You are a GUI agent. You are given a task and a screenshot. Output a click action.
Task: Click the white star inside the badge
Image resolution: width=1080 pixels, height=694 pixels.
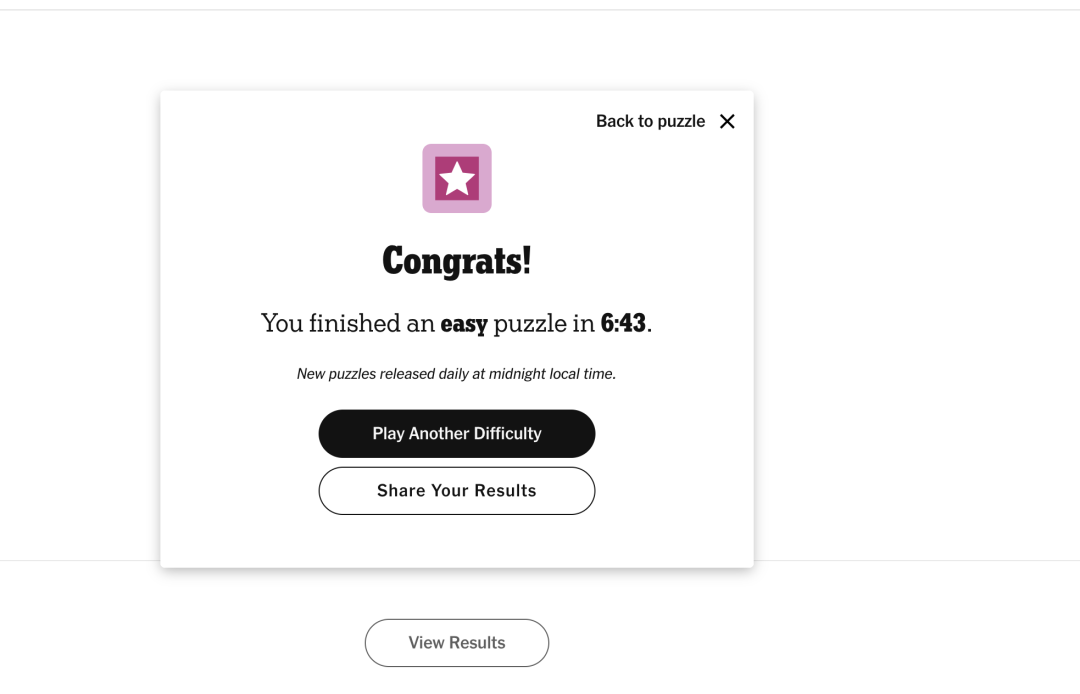click(x=457, y=179)
